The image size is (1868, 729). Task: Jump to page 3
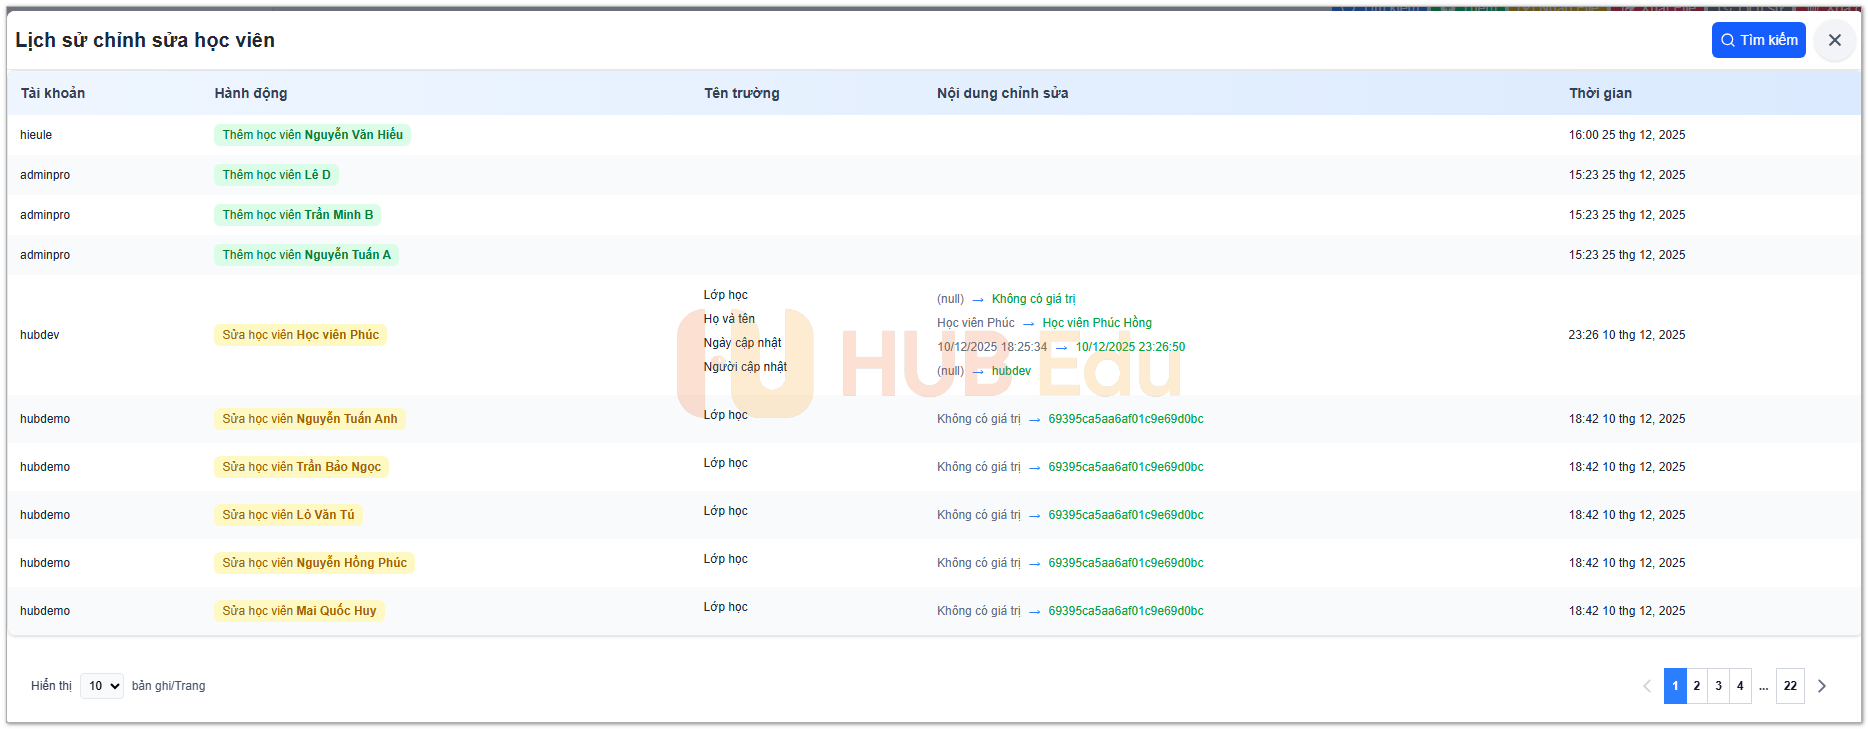[x=1718, y=686]
